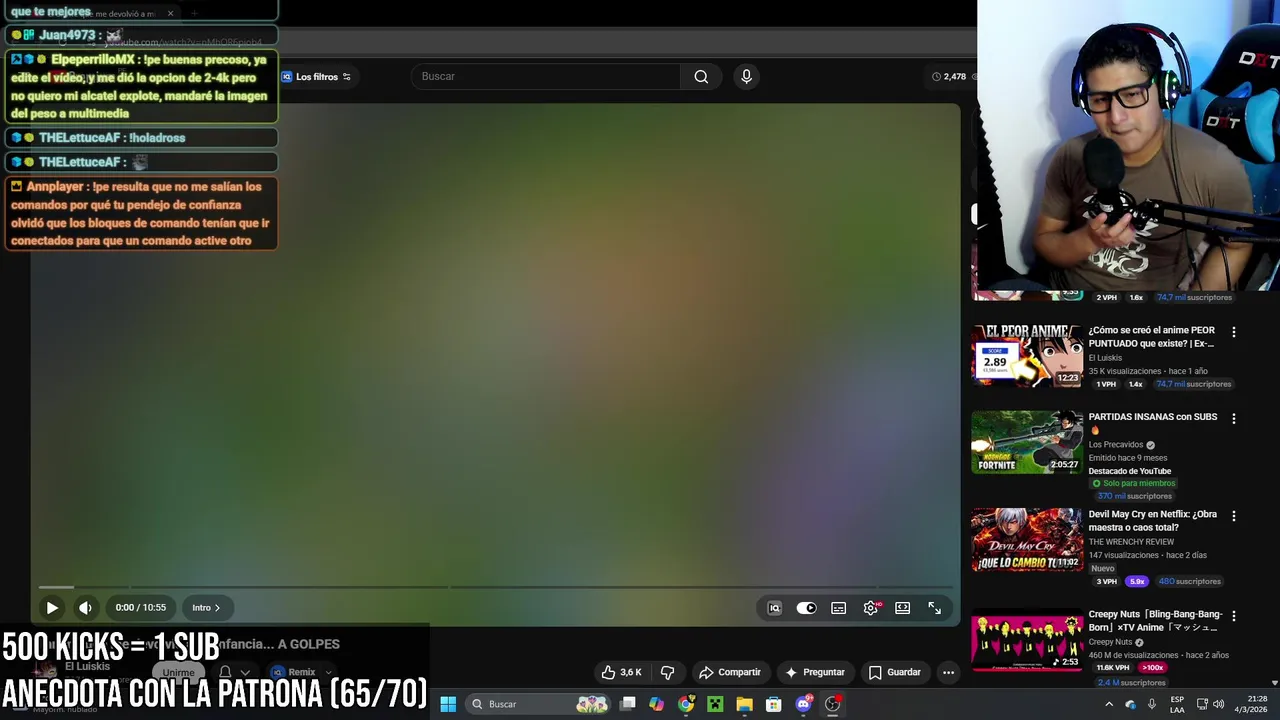Open Google Chrome from the taskbar
The width and height of the screenshot is (1280, 720).
[686, 704]
